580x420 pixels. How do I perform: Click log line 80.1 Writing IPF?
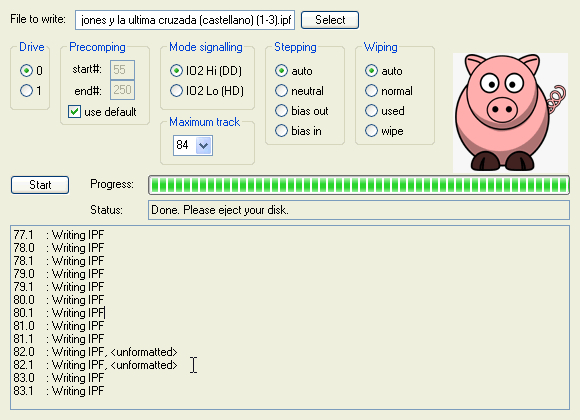coord(59,313)
